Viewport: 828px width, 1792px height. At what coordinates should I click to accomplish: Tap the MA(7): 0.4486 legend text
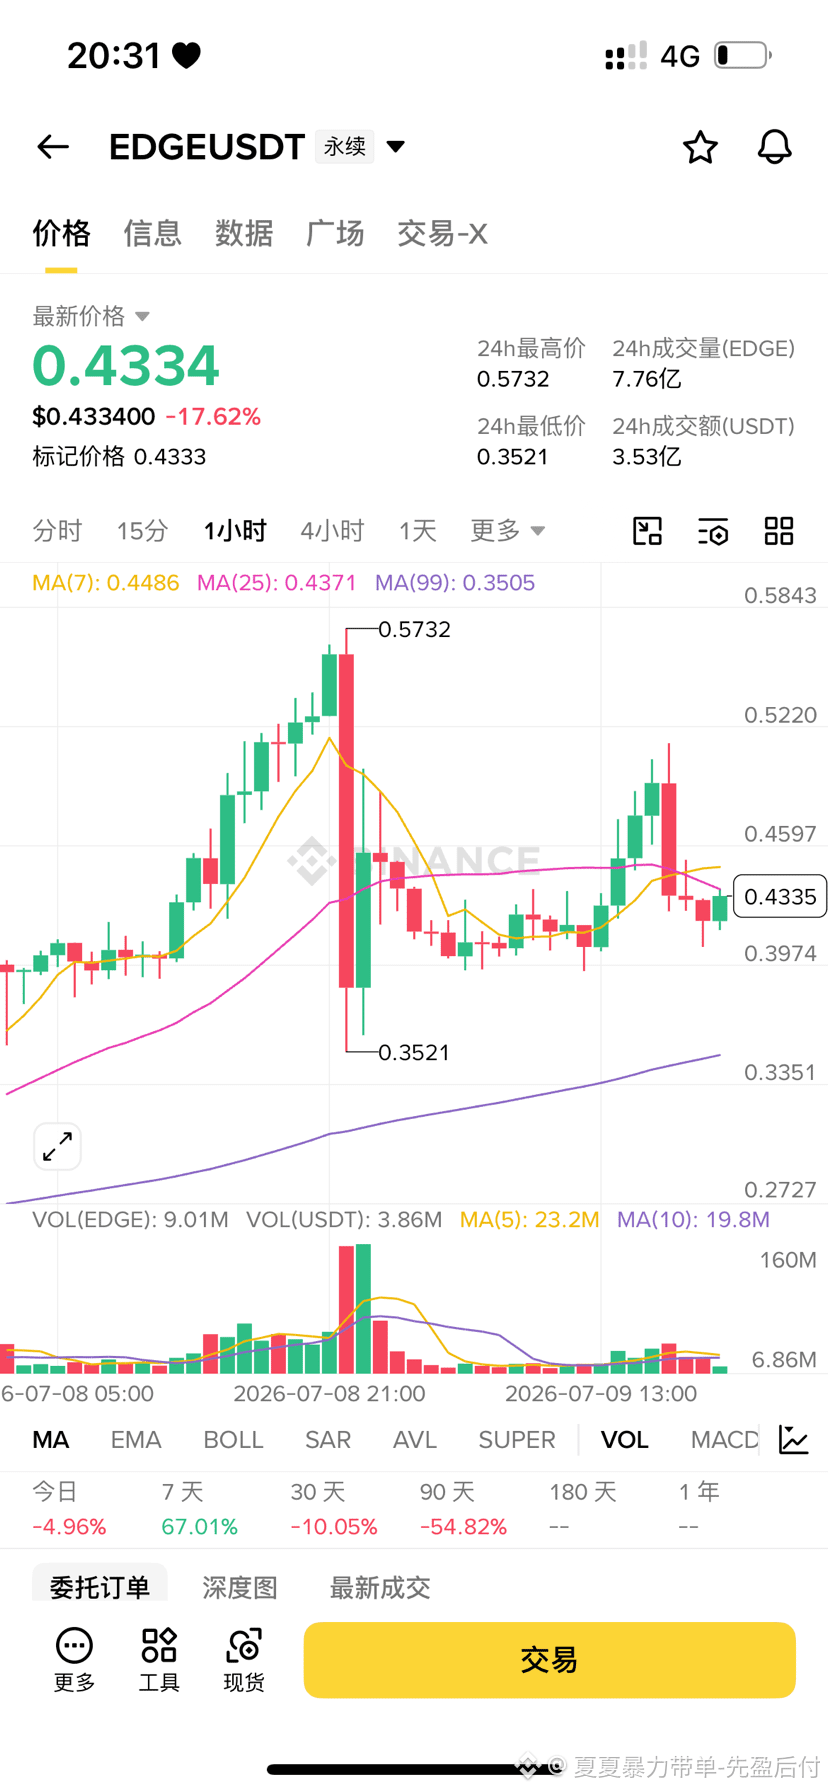(x=106, y=583)
